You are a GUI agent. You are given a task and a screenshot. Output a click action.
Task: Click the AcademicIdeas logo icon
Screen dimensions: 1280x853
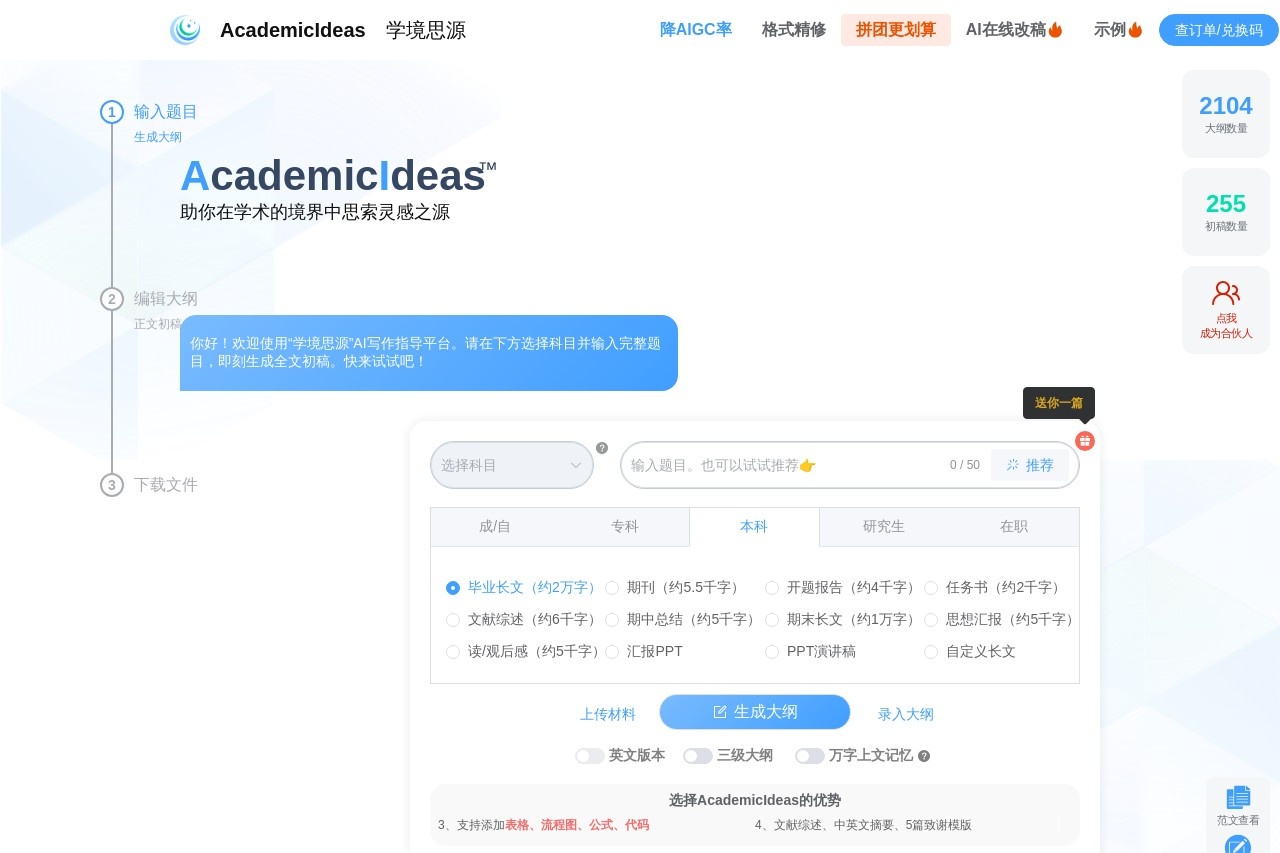pos(185,30)
